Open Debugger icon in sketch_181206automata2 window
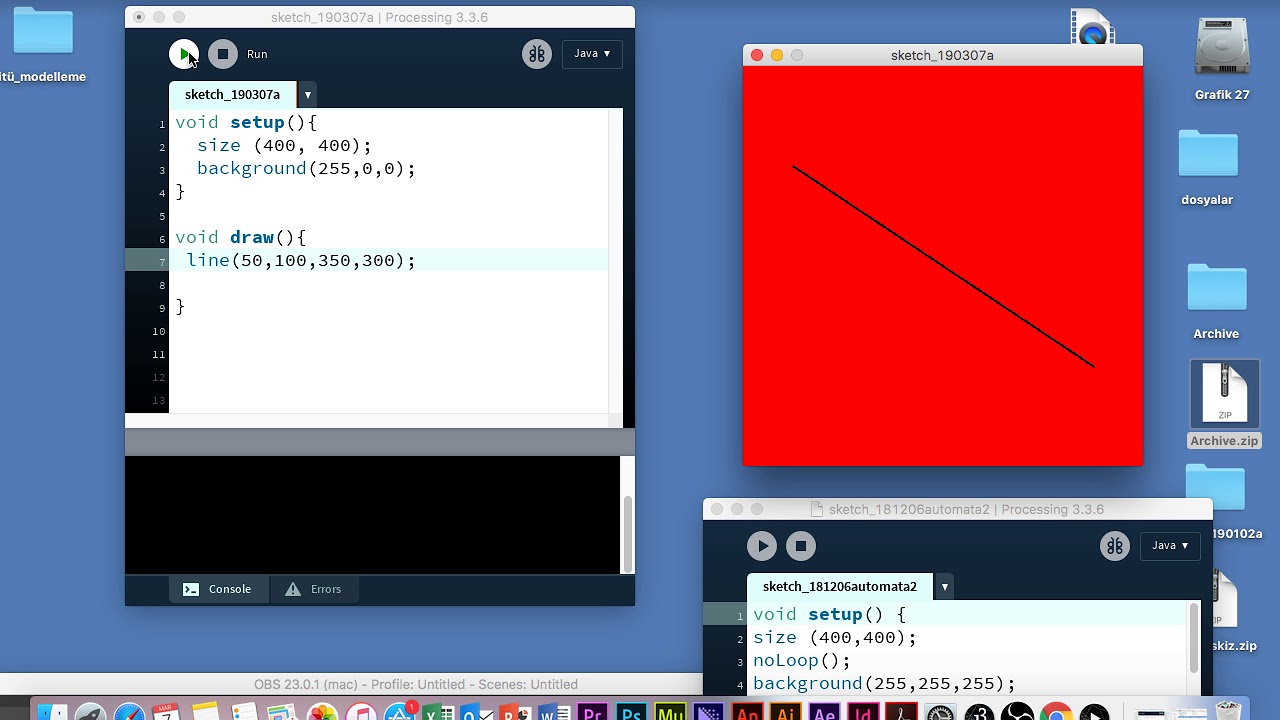Image resolution: width=1280 pixels, height=720 pixels. click(1115, 546)
